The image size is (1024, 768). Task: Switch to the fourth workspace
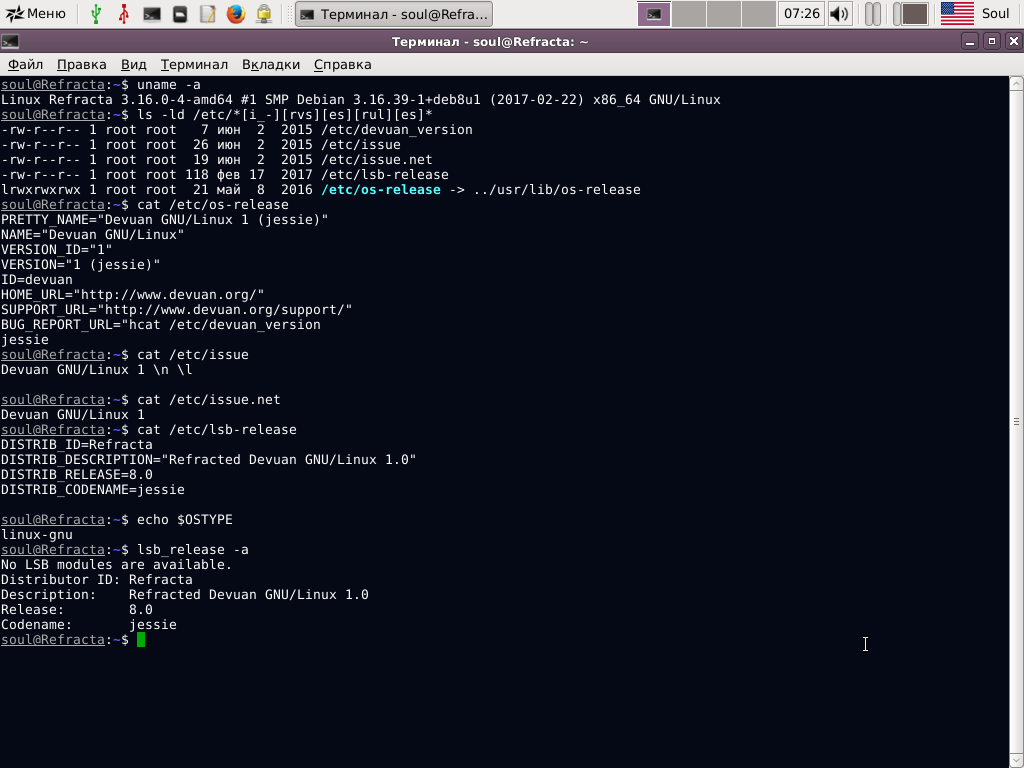click(759, 14)
